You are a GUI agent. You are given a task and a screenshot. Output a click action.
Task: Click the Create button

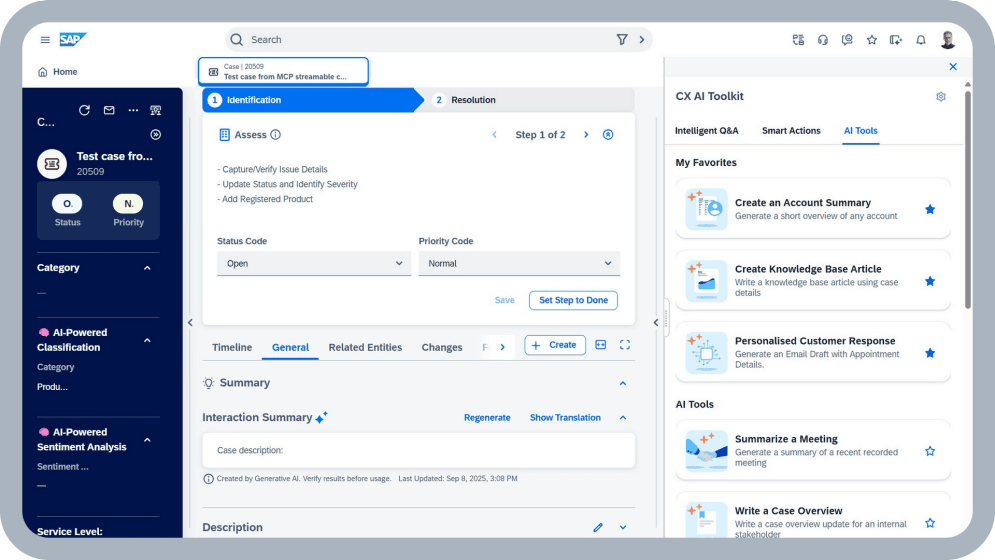click(x=555, y=345)
